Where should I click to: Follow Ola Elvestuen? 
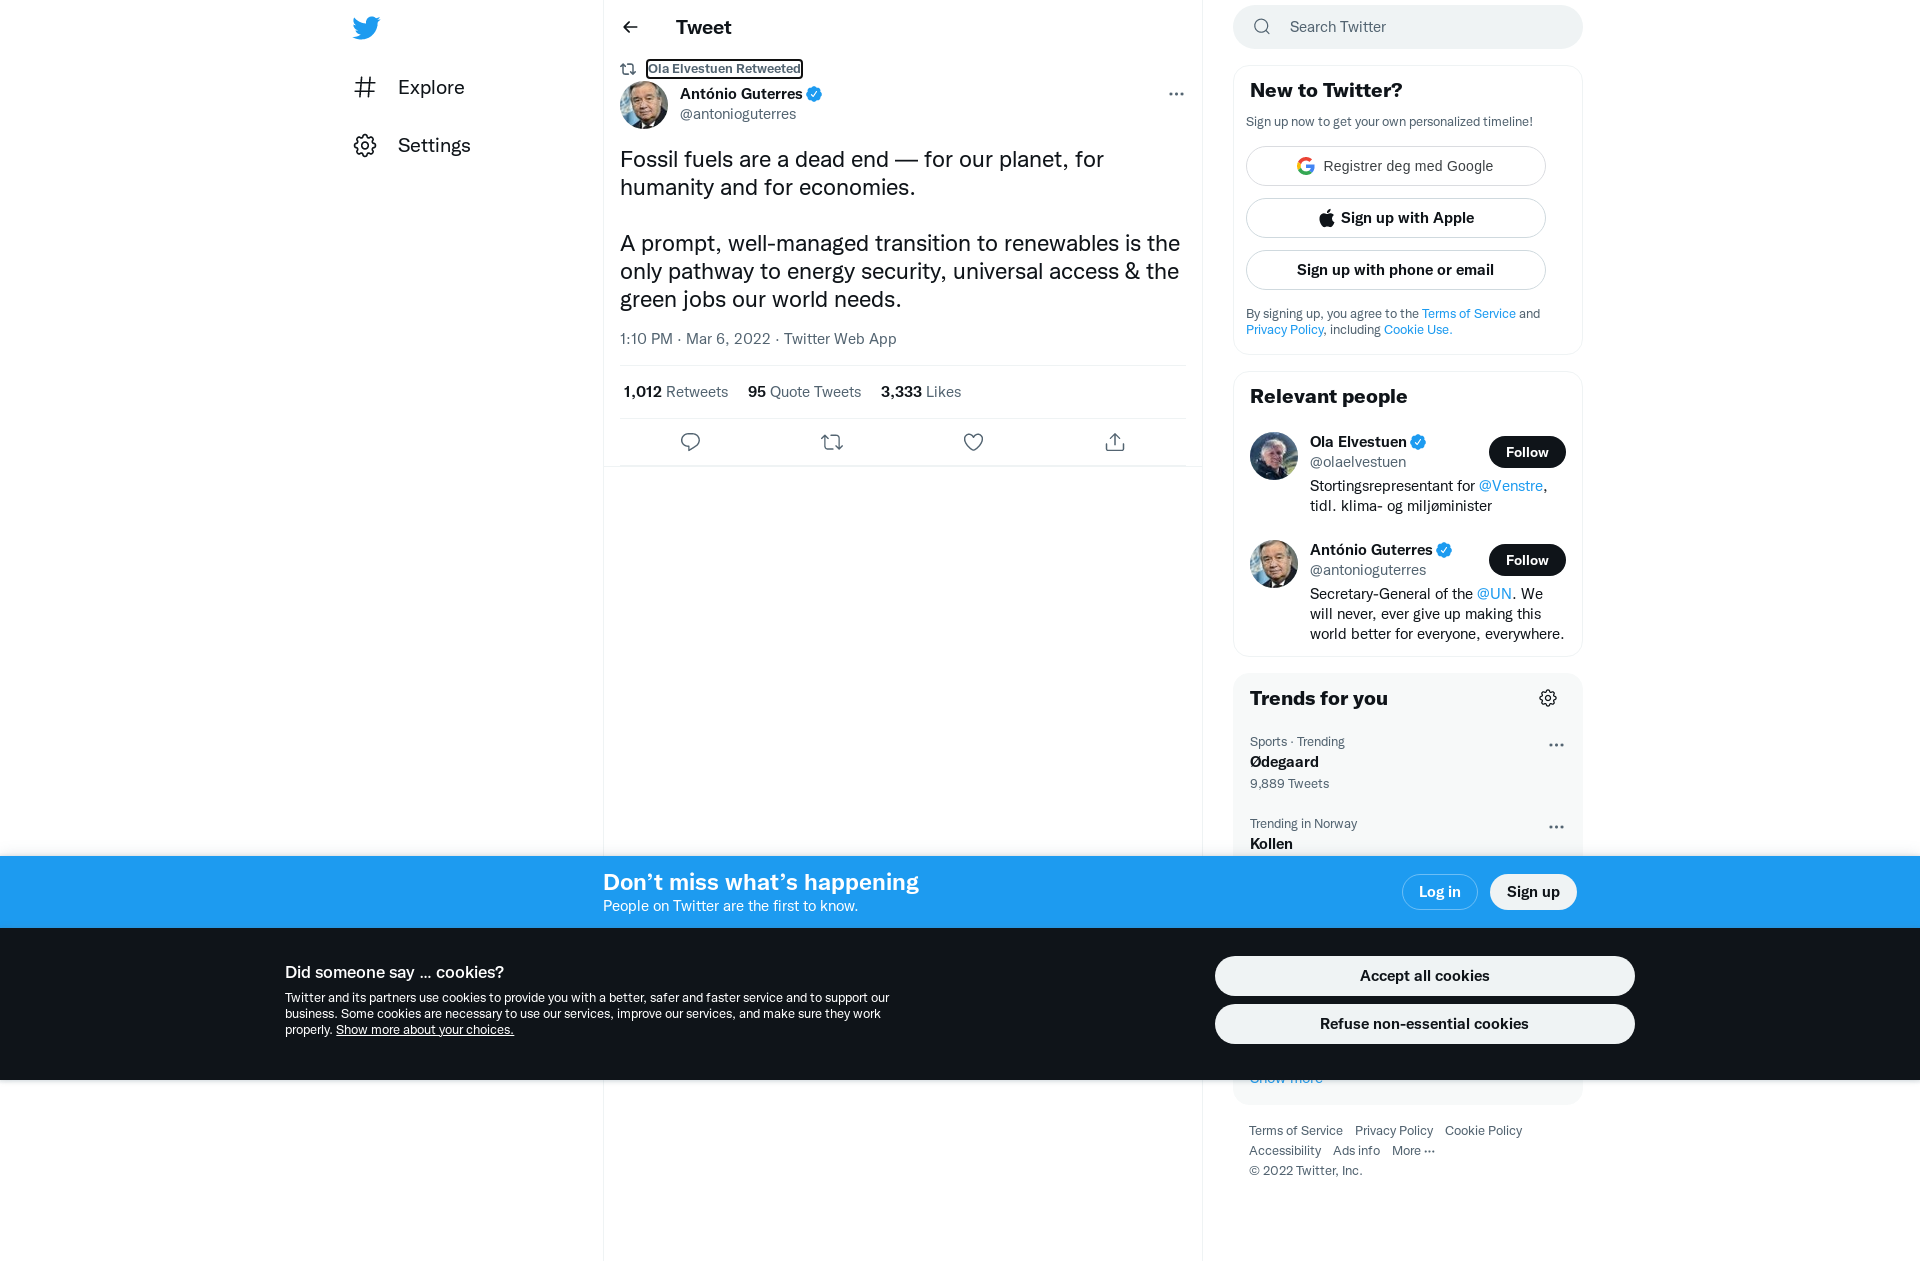(1527, 452)
